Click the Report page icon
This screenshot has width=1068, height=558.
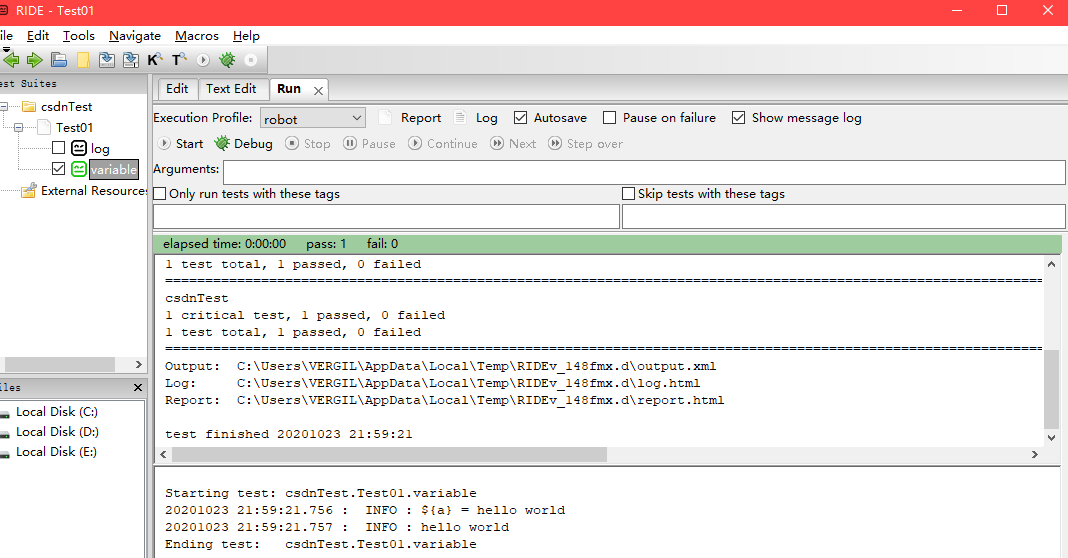pos(385,117)
